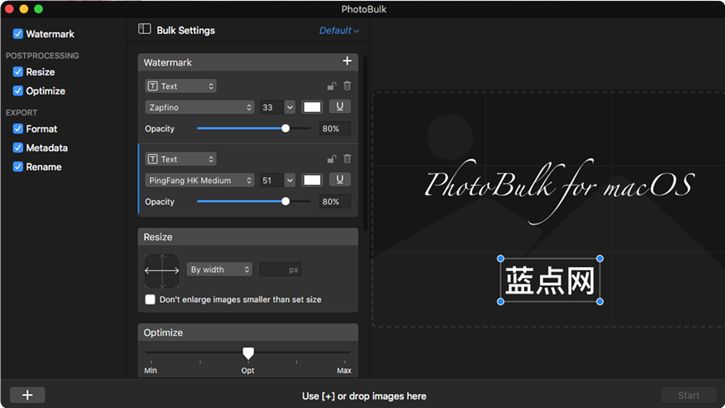Screen dimensions: 725x408
Task: Select the bottom-right handle of the Chinese watermark
Action: (600, 302)
